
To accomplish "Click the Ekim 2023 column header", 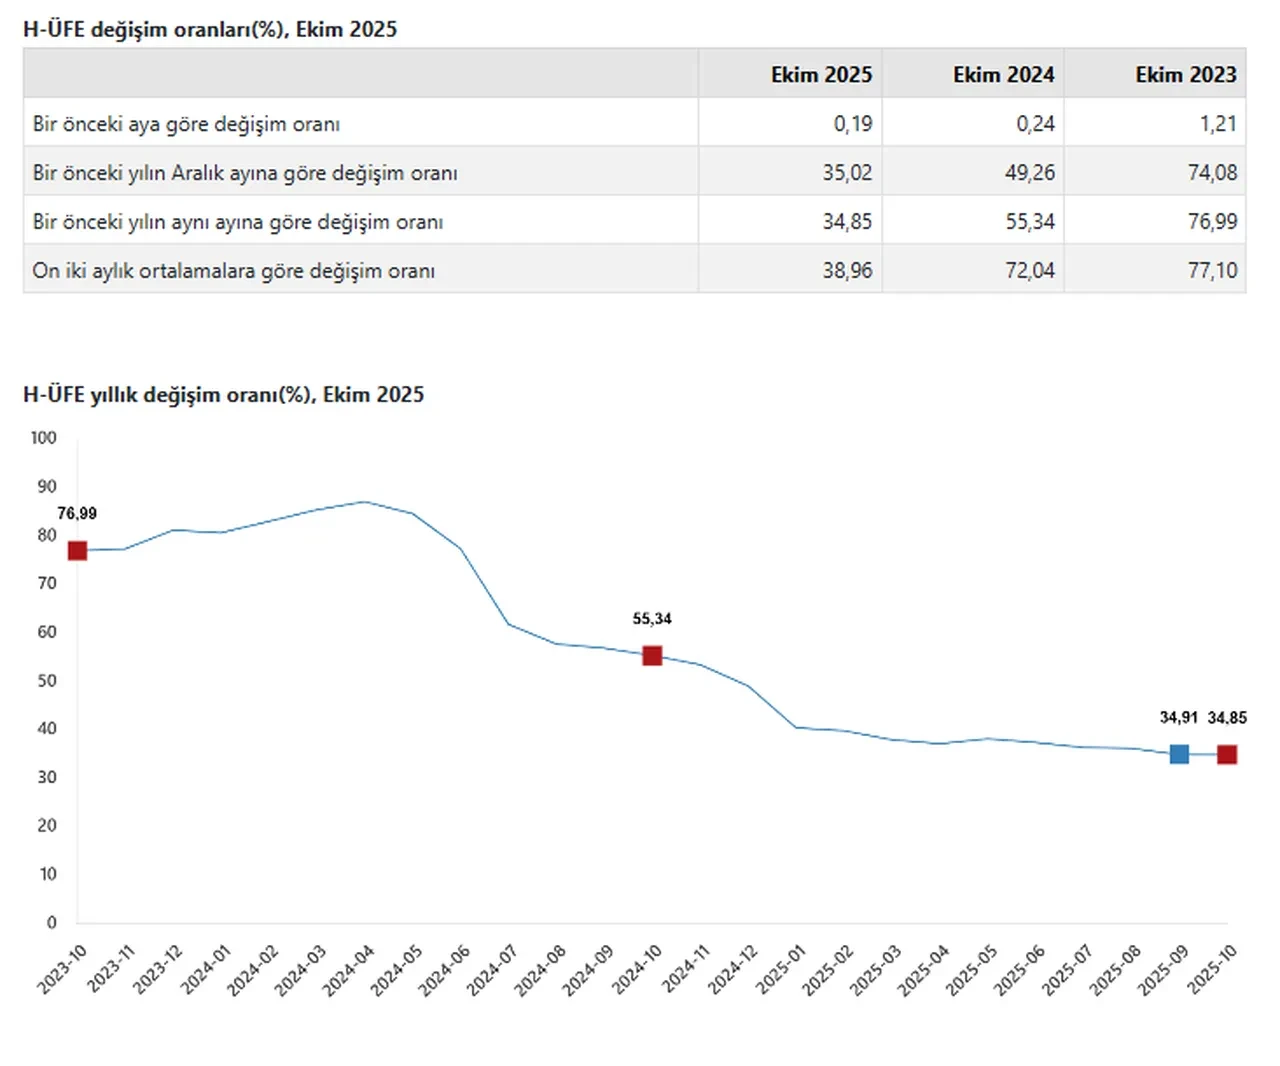I will 1185,75.
